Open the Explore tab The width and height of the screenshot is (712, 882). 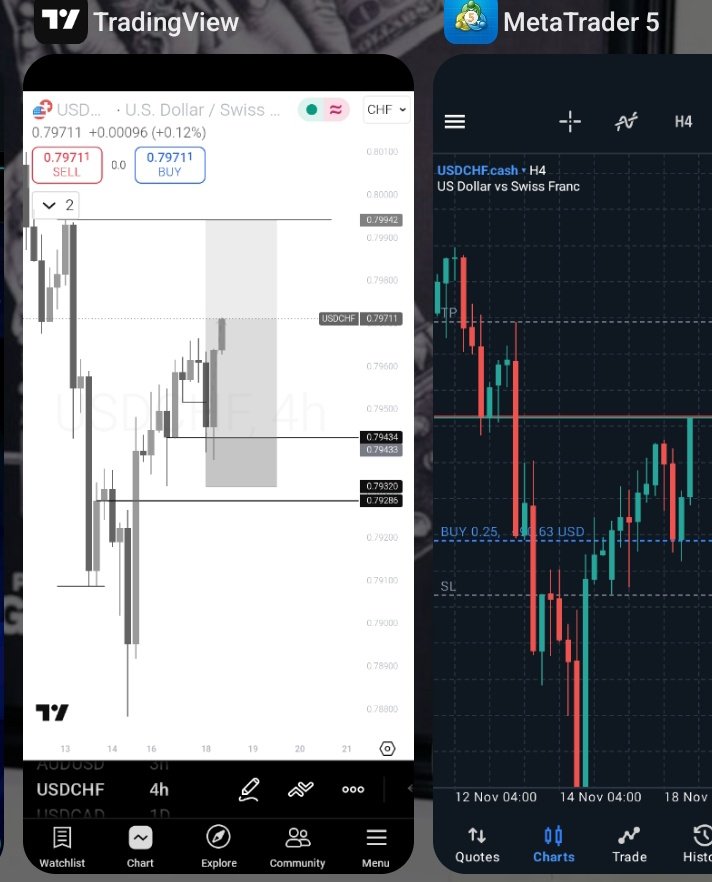219,847
